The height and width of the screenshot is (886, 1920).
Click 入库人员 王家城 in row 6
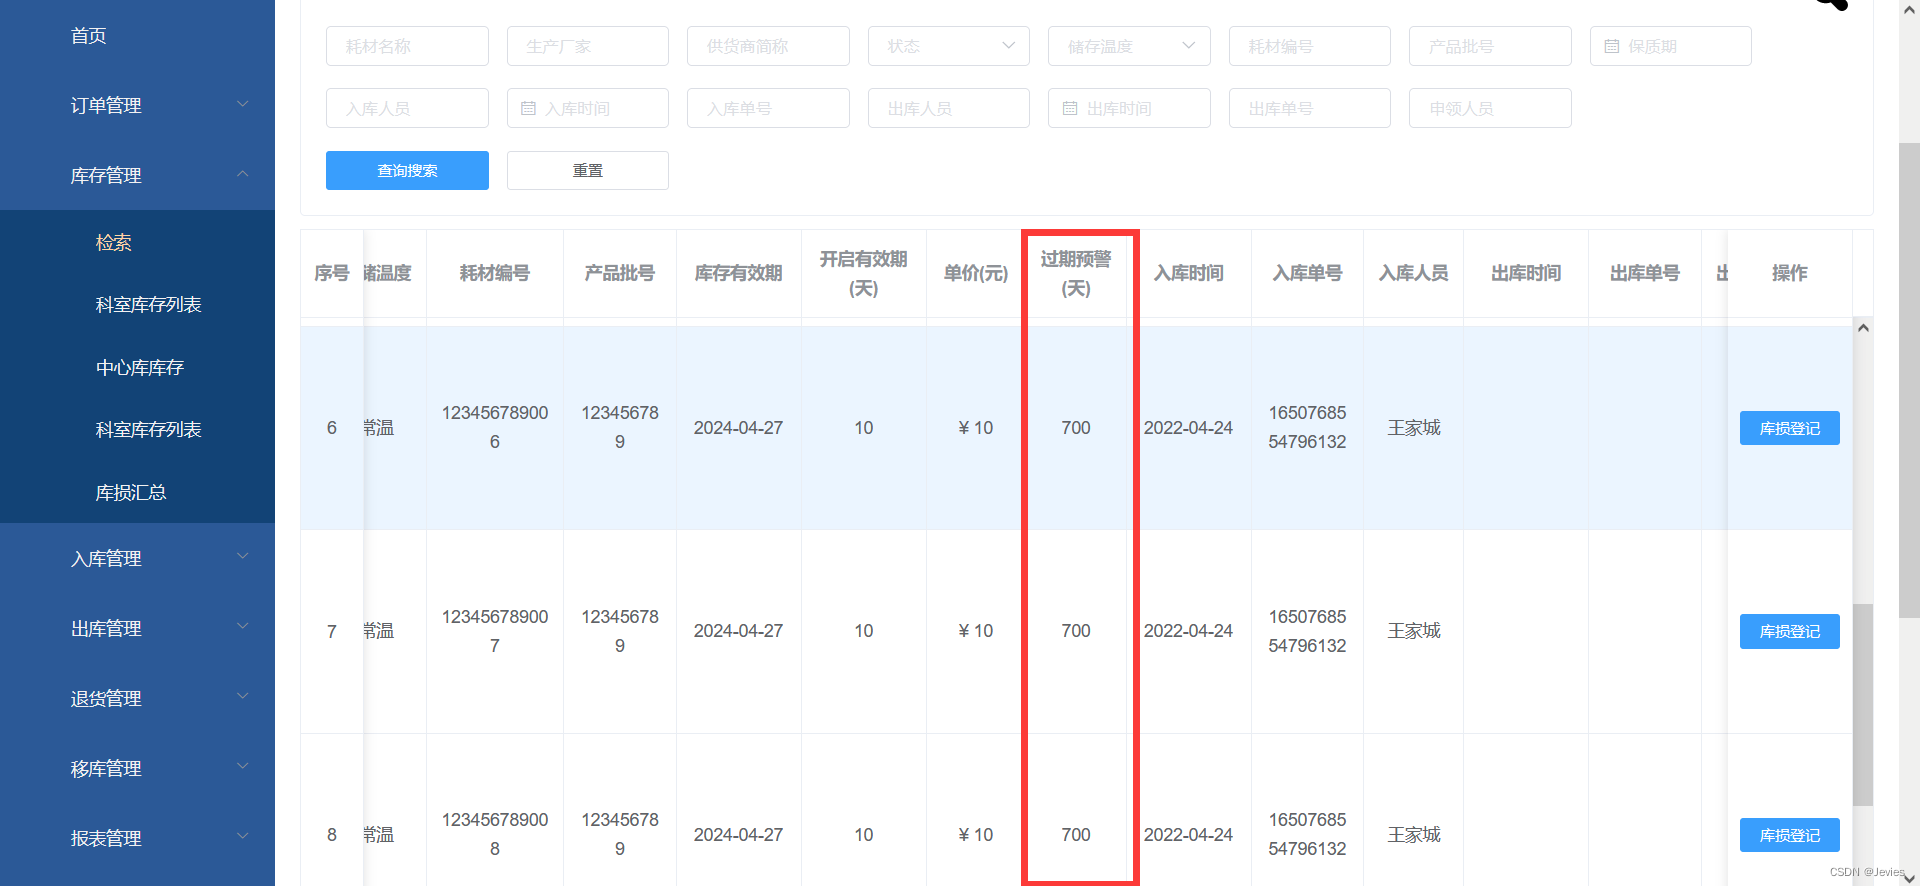pos(1414,428)
